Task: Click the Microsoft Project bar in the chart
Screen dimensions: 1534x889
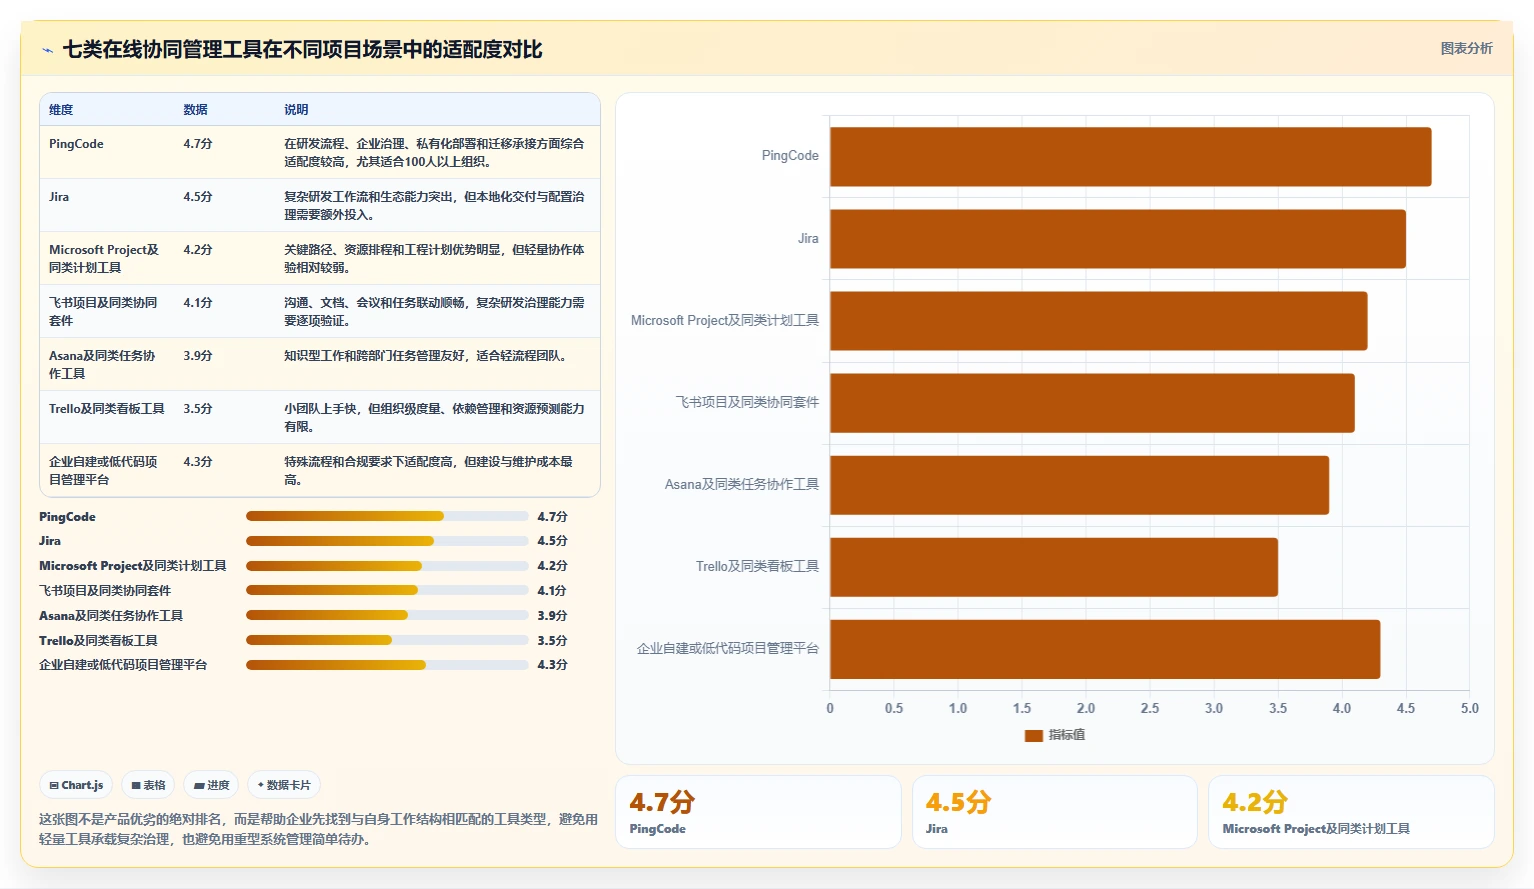Action: click(1098, 321)
